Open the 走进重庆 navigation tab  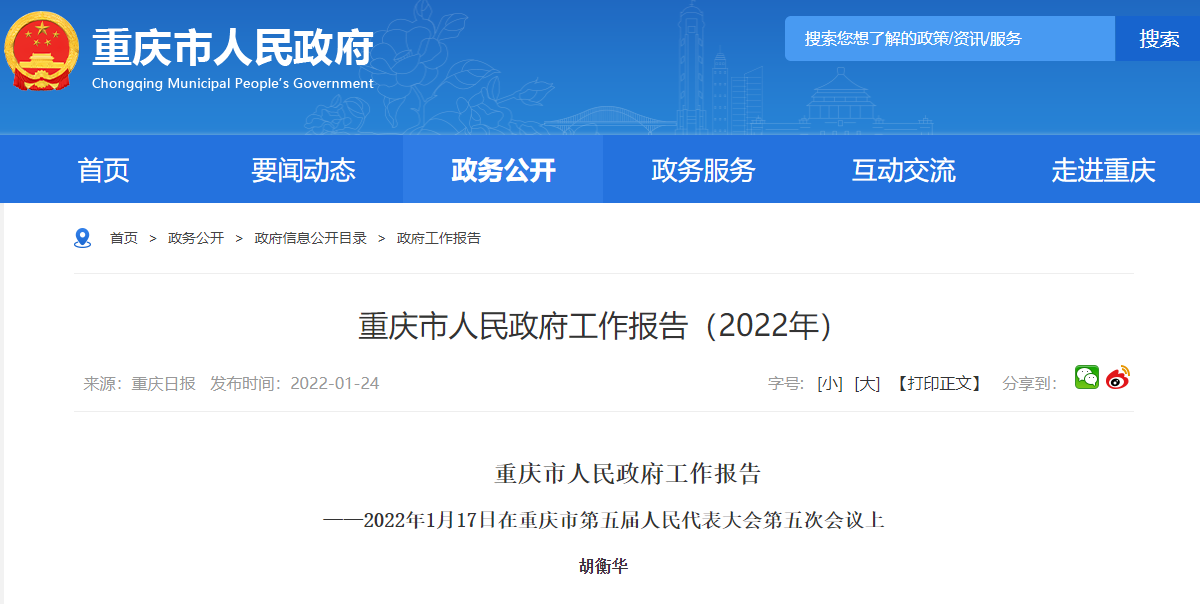click(x=1103, y=170)
